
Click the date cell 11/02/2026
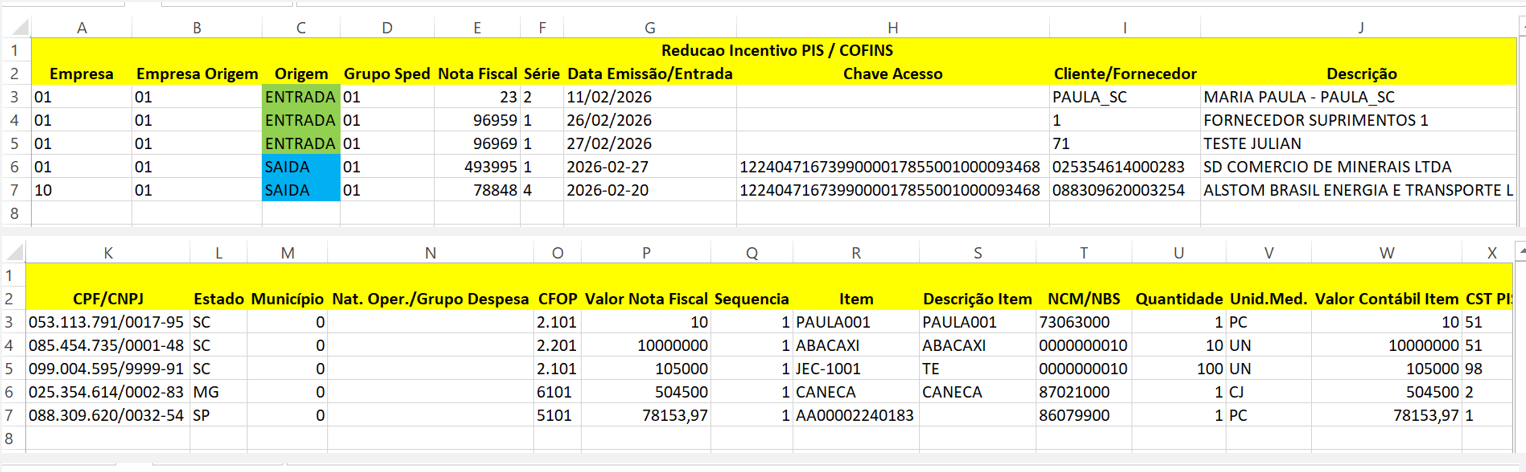click(x=650, y=97)
